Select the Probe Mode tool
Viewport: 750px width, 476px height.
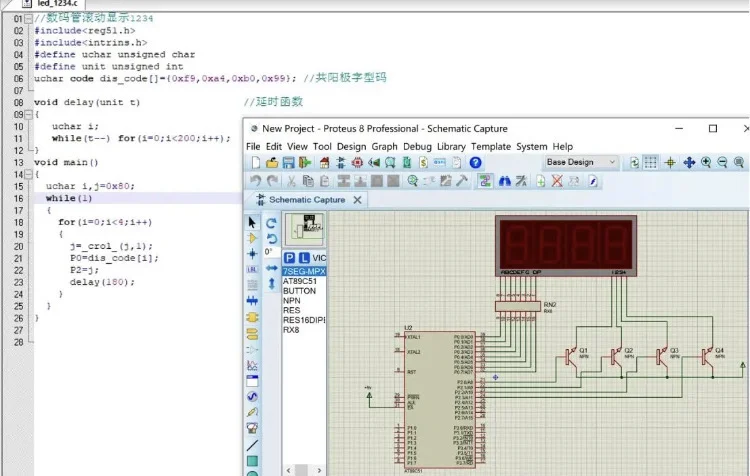pos(252,412)
